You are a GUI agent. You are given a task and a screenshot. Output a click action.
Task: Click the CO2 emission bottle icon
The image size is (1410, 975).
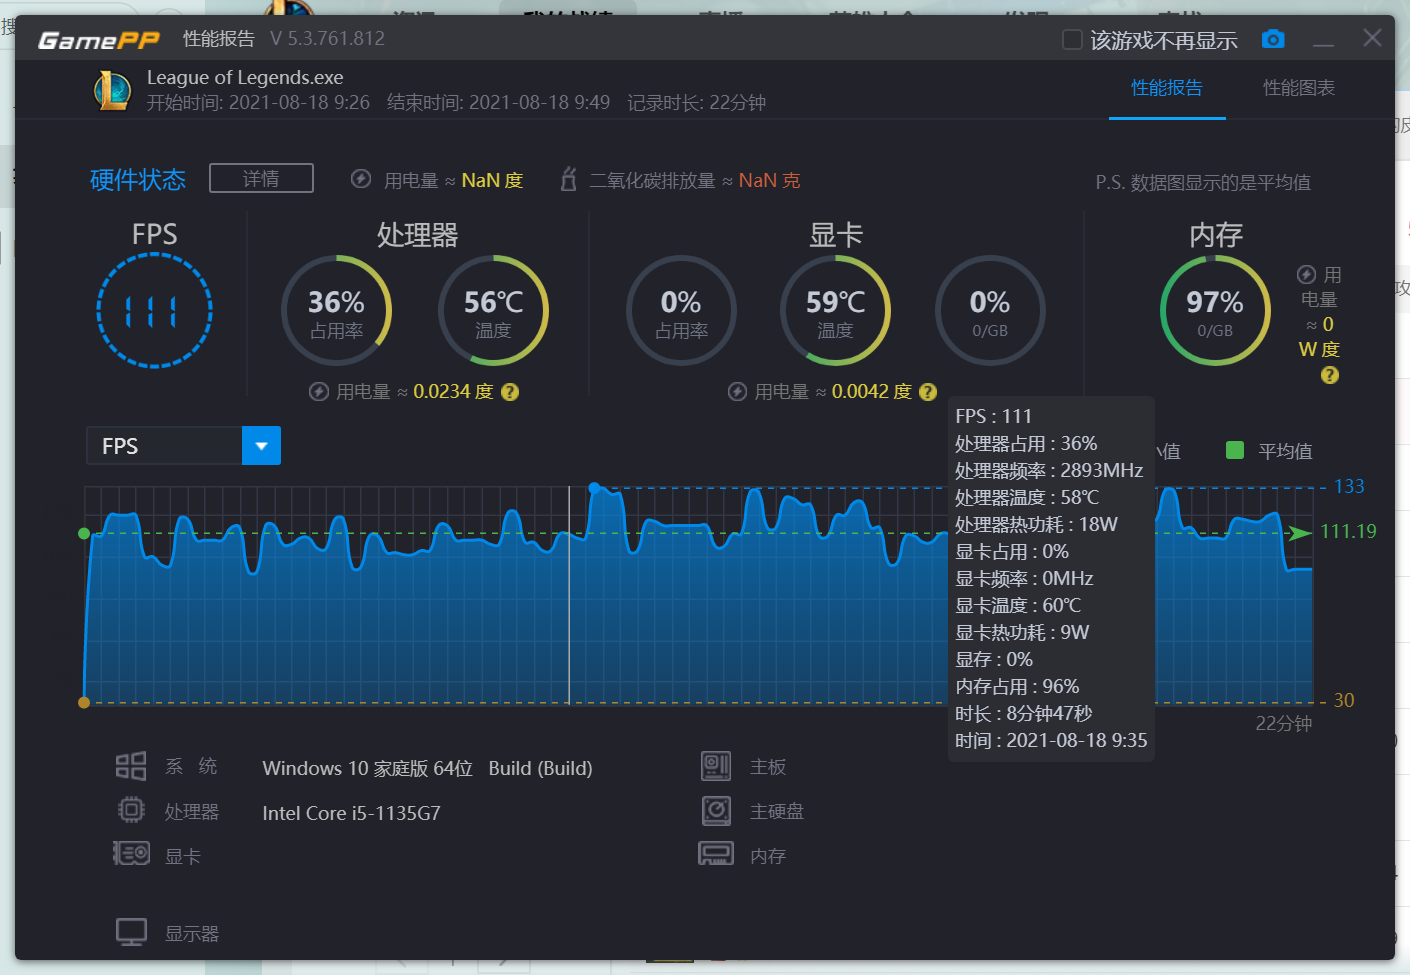(568, 179)
